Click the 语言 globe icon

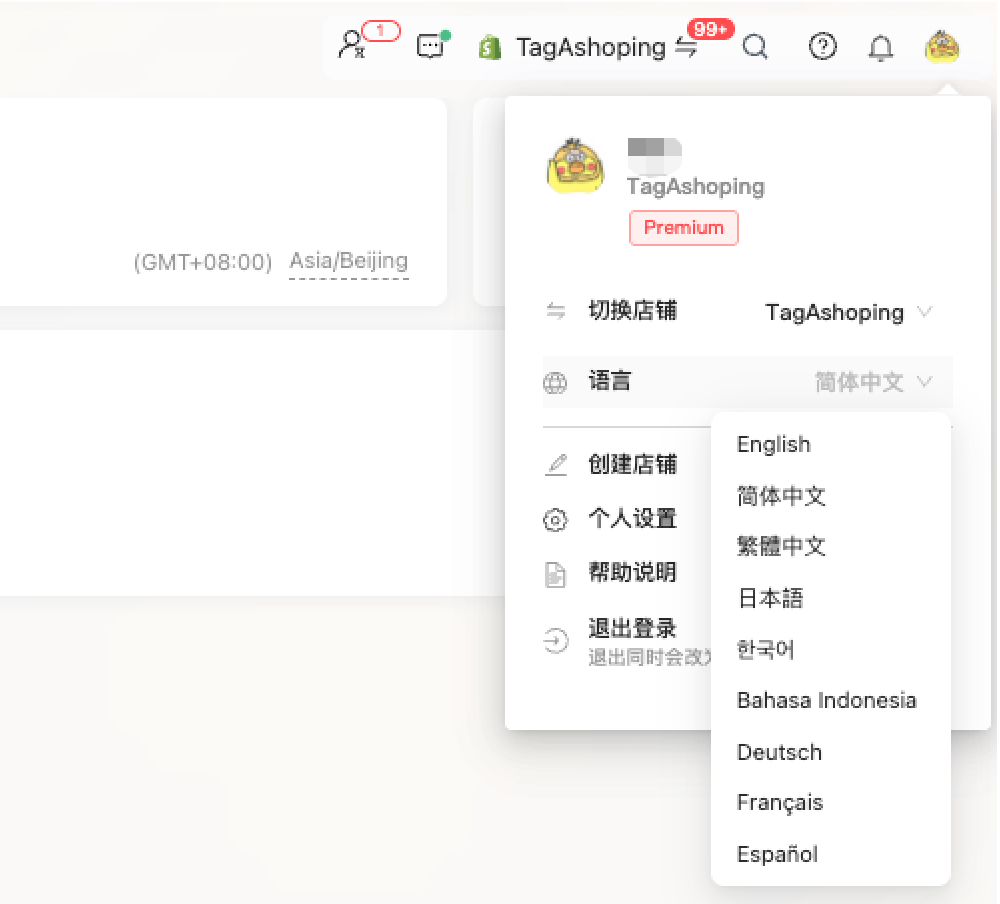click(x=555, y=383)
